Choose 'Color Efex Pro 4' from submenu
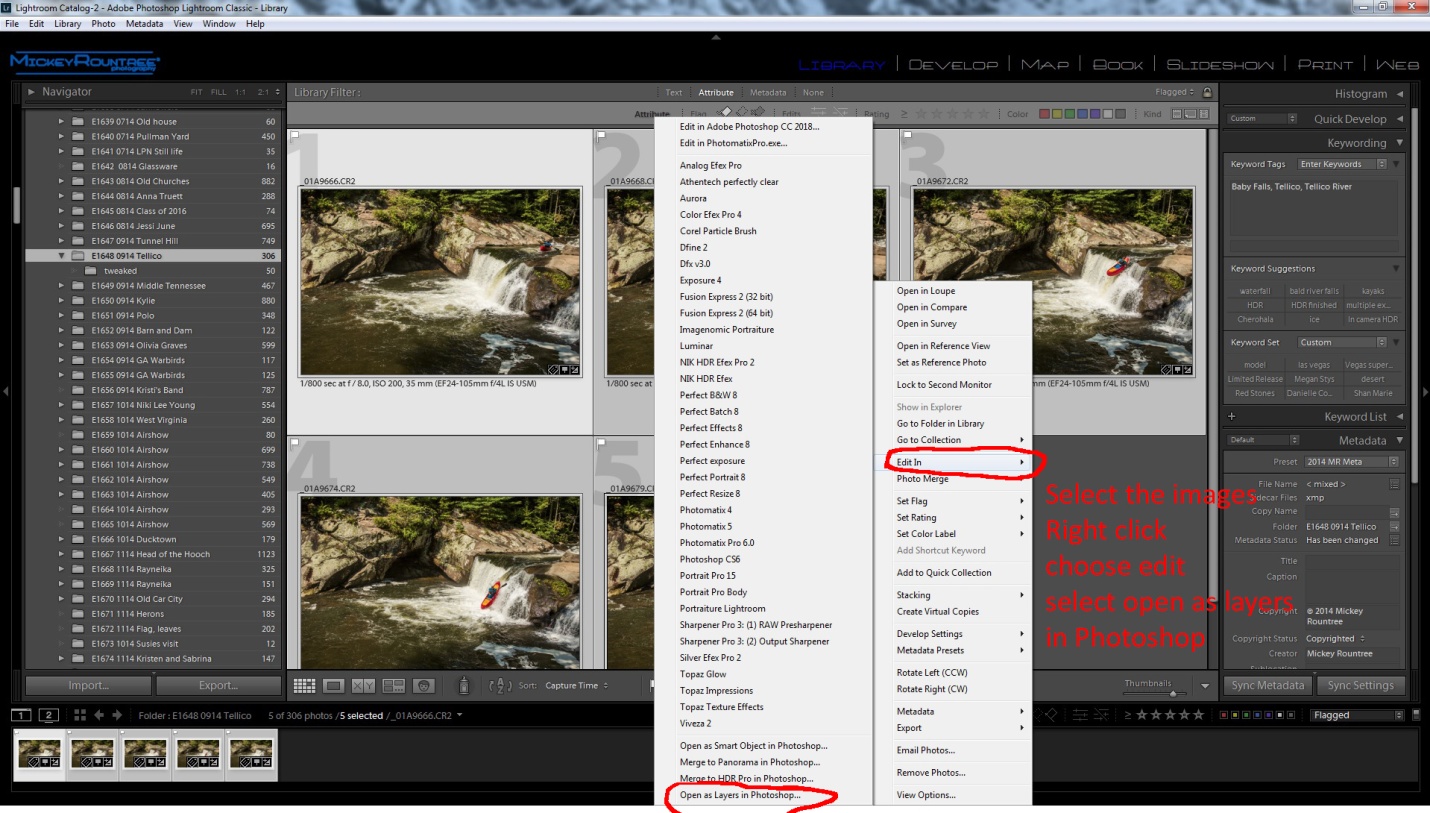1430x813 pixels. [x=711, y=215]
